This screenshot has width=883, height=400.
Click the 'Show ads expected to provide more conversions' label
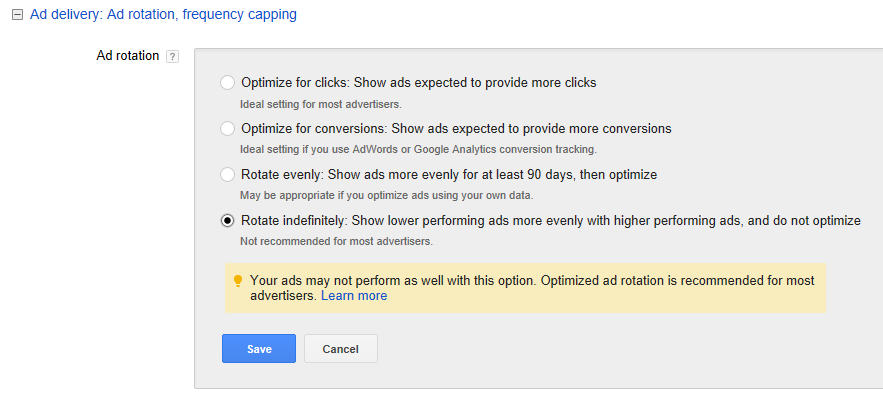pyautogui.click(x=532, y=129)
